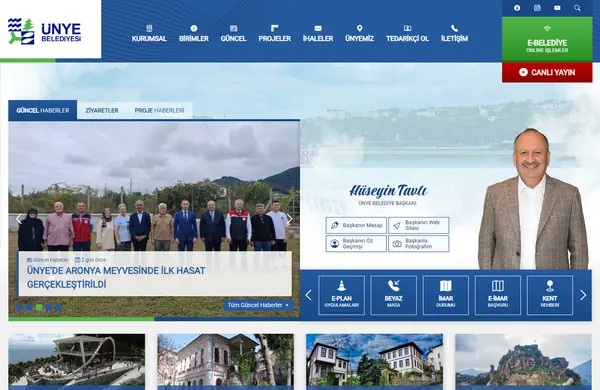Open the Facebook icon in top bar
600x390 pixels.
517,8
